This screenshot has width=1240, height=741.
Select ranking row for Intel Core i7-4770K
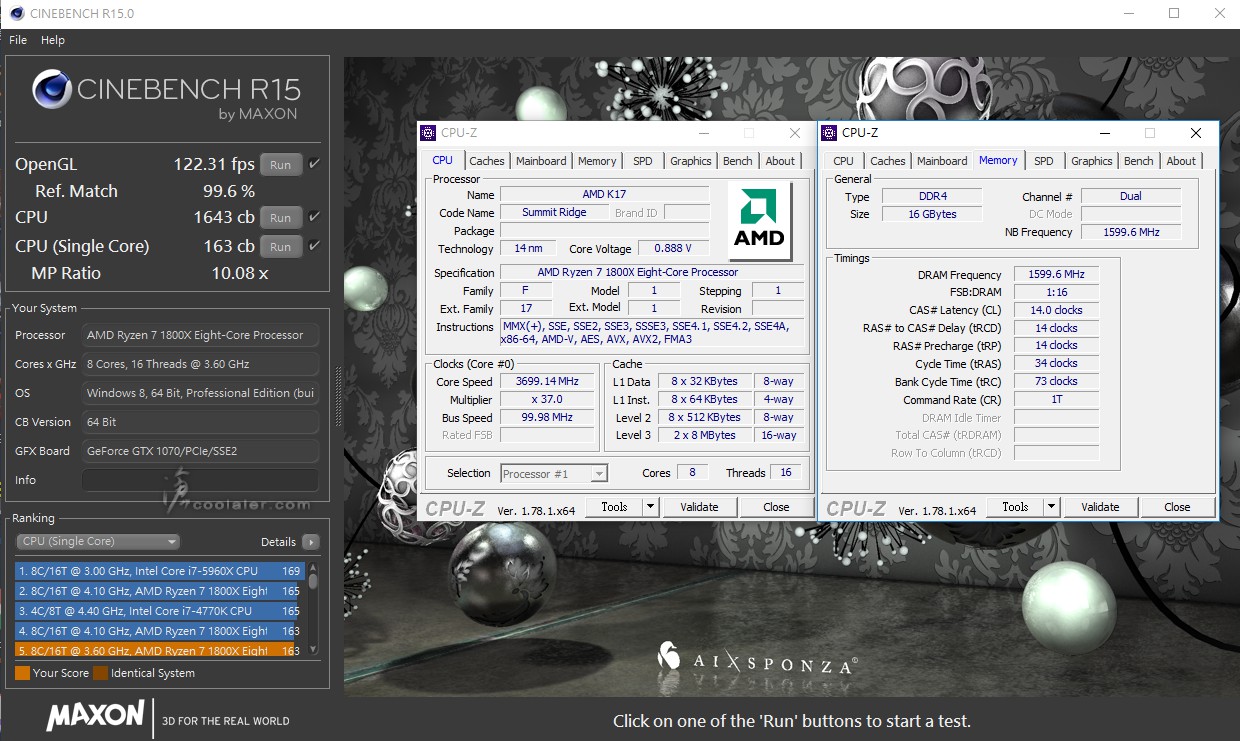tap(160, 611)
